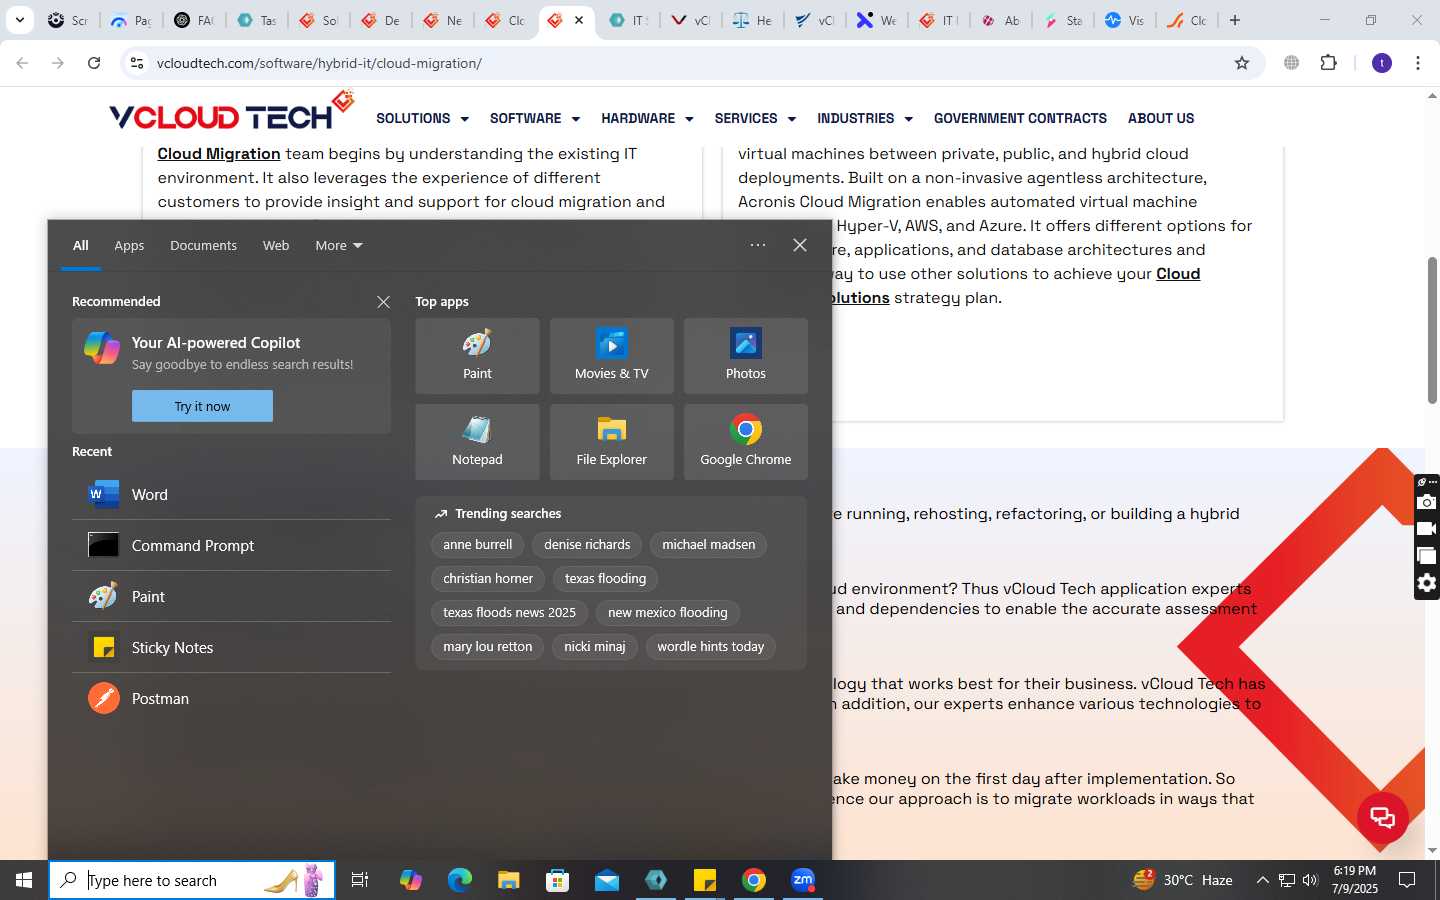
Task: Open Sticky Notes from Recent list
Action: [x=231, y=647]
